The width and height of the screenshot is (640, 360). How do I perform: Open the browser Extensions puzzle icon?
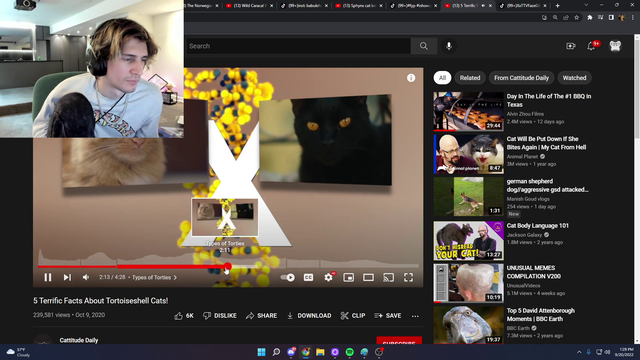pos(589,18)
